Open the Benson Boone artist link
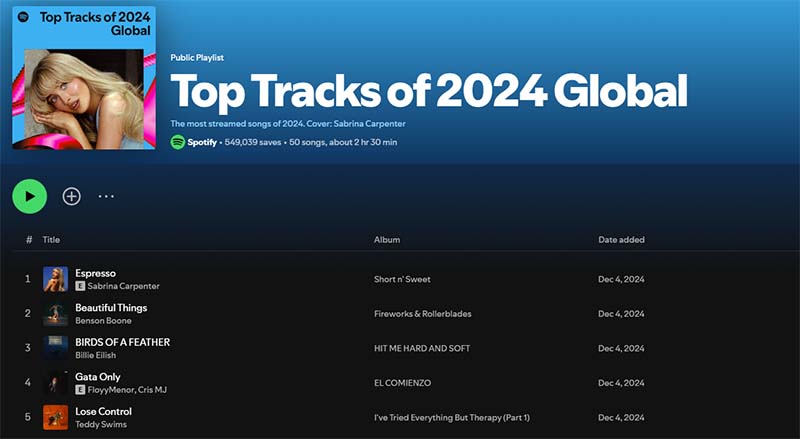This screenshot has height=439, width=800. click(x=104, y=321)
